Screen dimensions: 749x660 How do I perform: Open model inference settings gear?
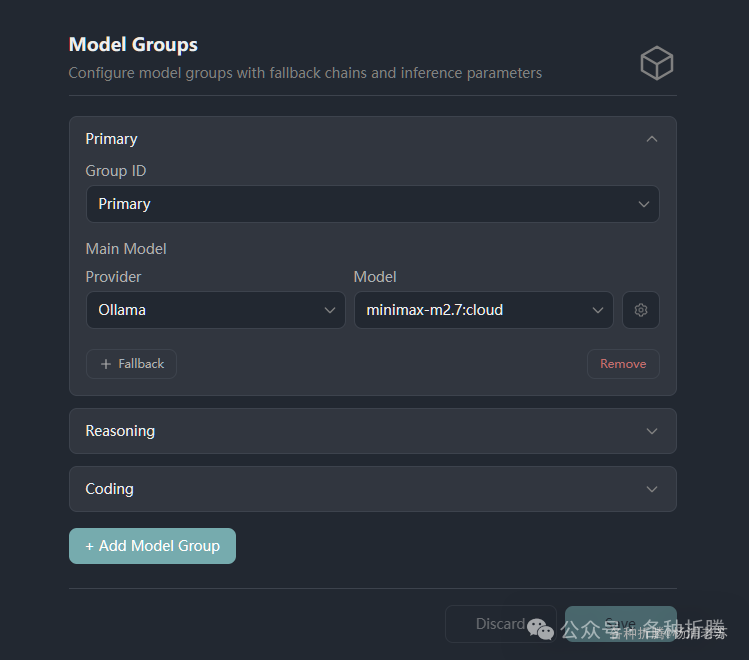tap(641, 310)
